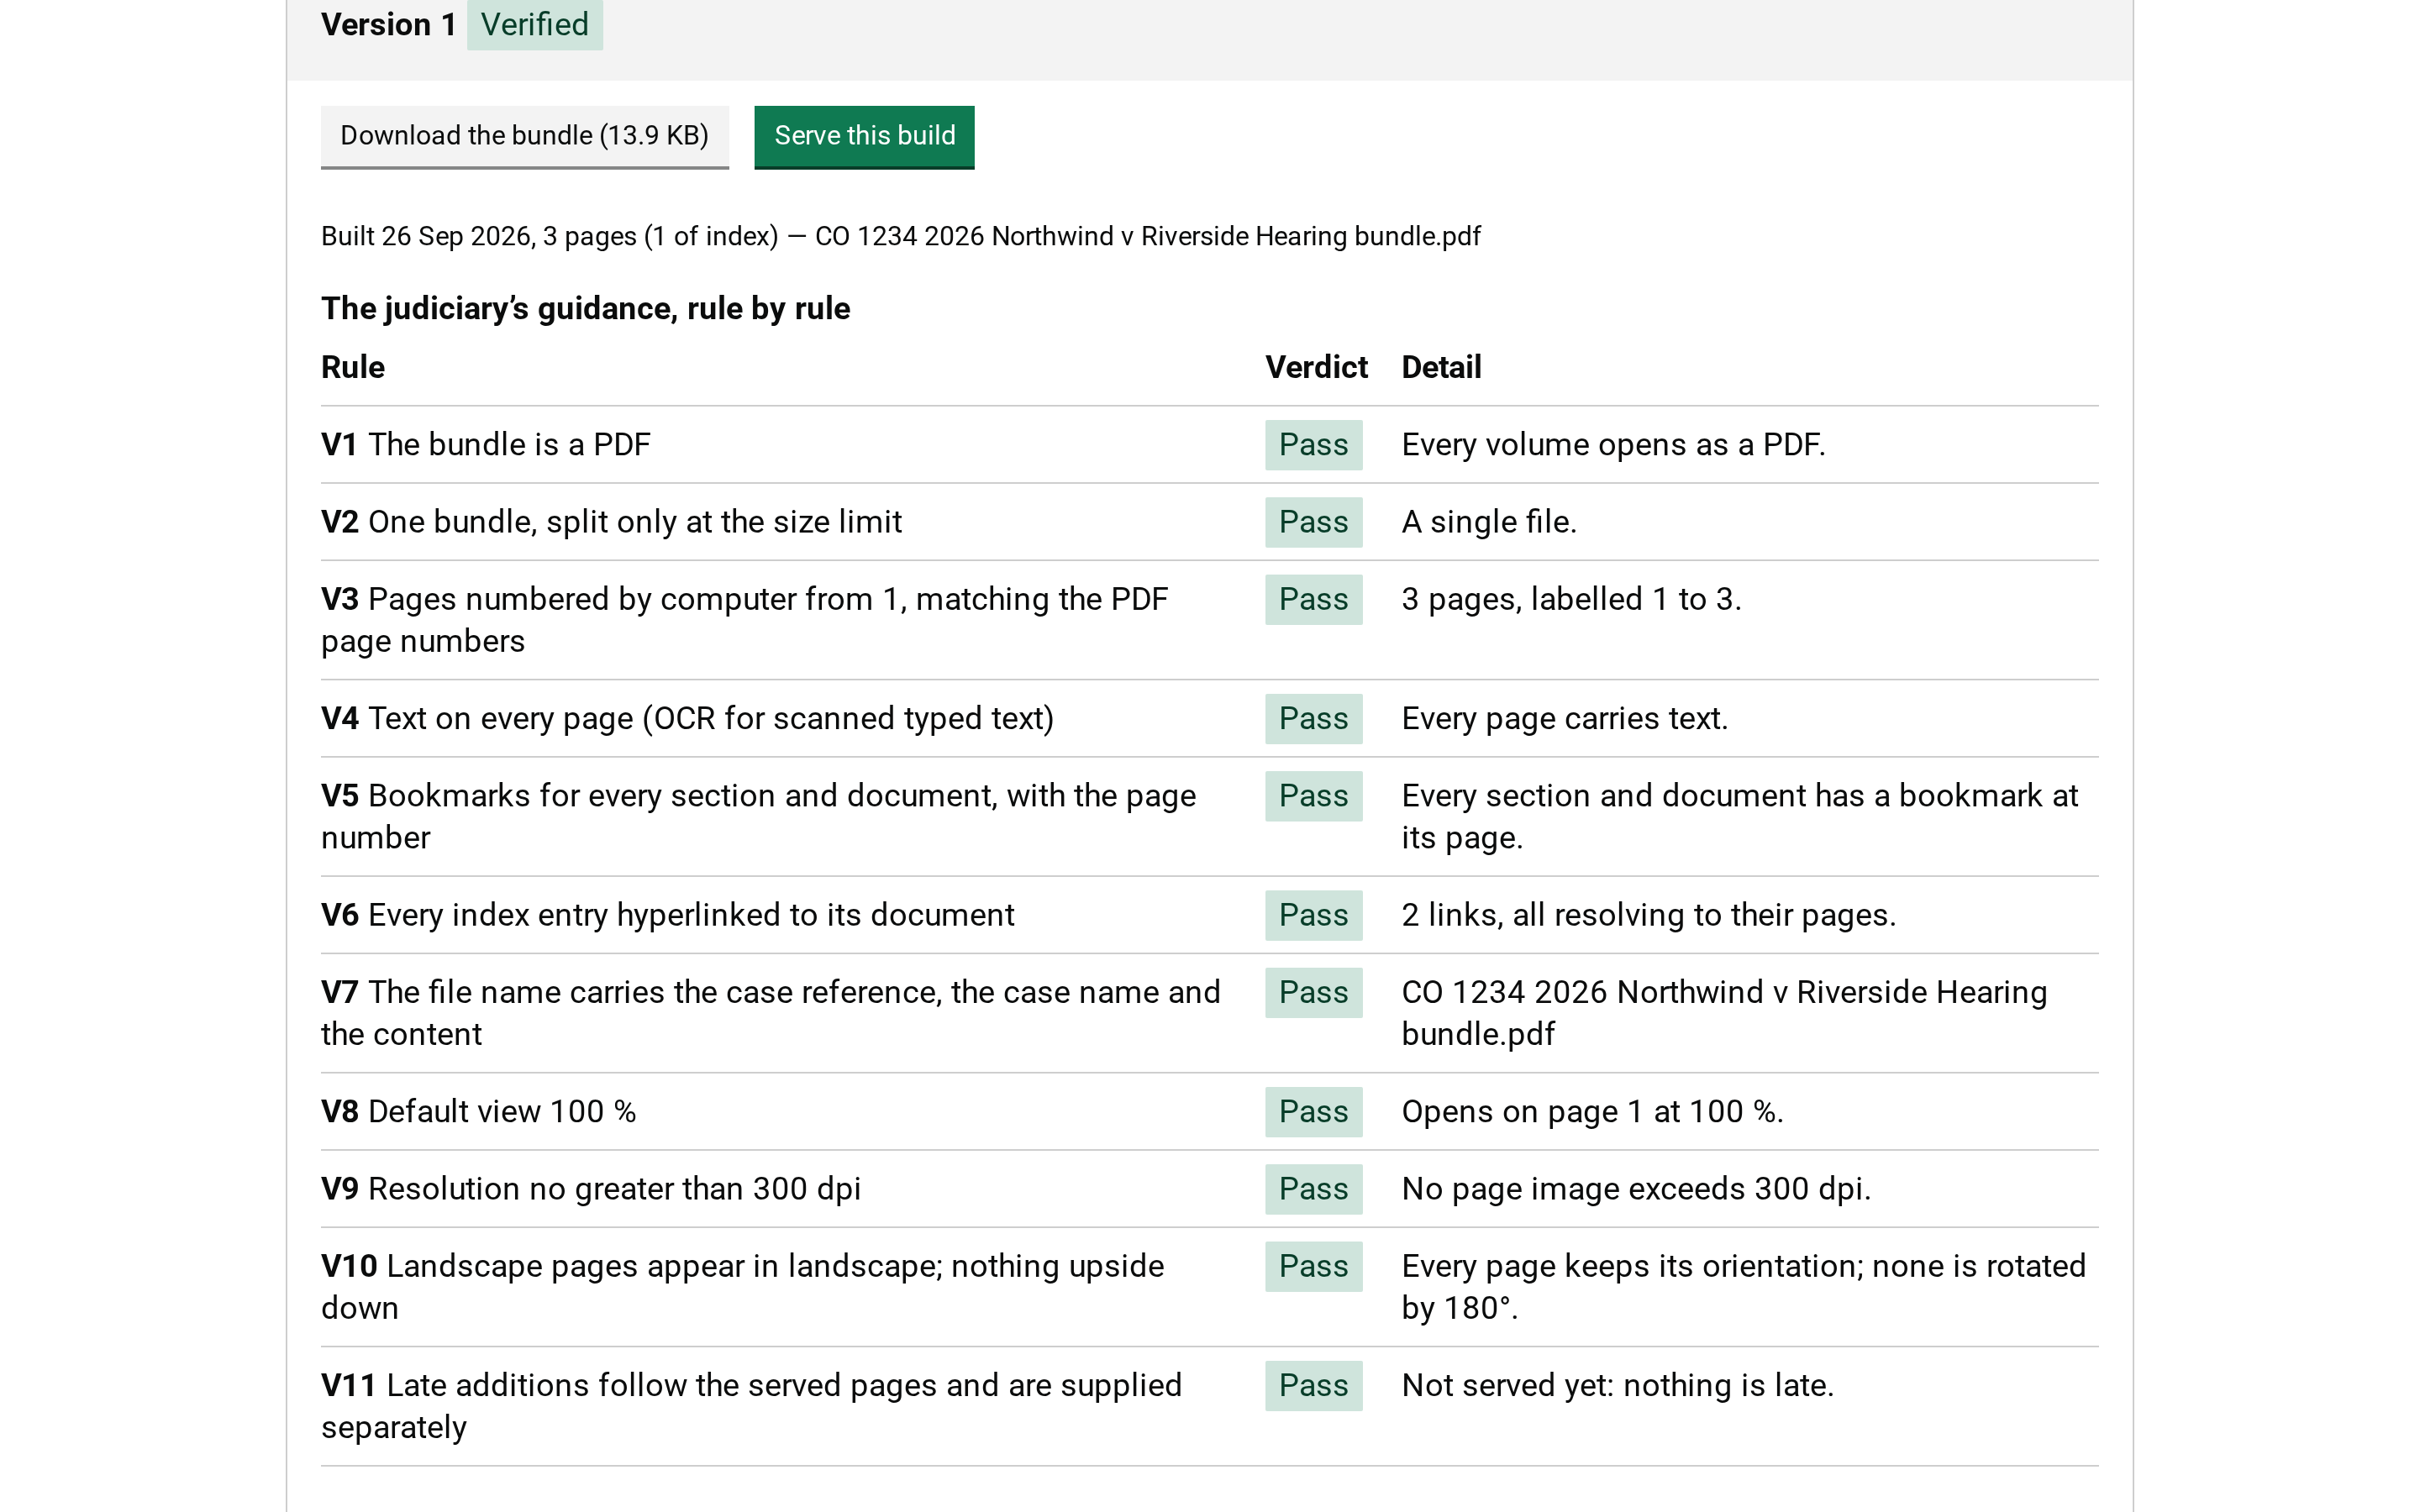Screen dimensions: 2420x1512
Task: Select the Version 1 heading
Action: [388, 24]
